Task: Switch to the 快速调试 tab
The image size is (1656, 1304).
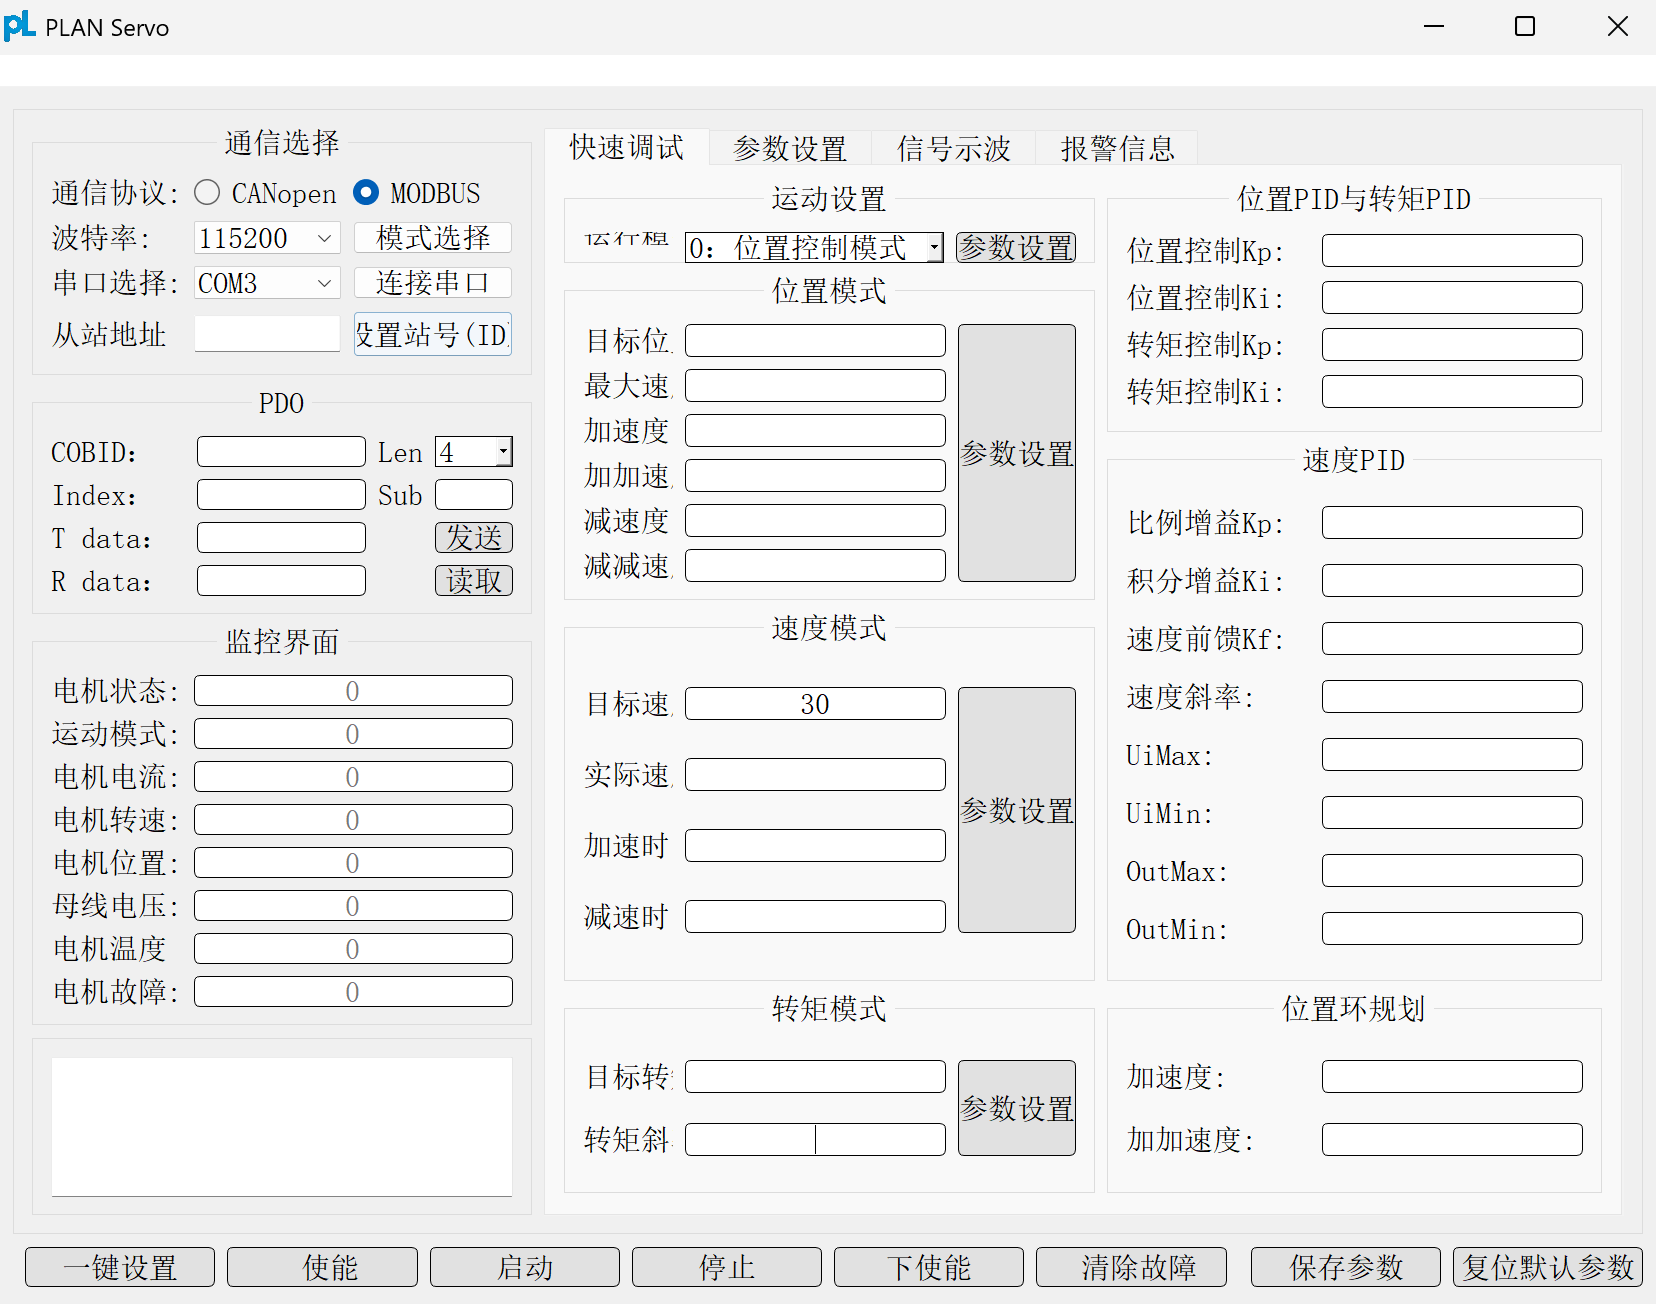Action: [627, 147]
